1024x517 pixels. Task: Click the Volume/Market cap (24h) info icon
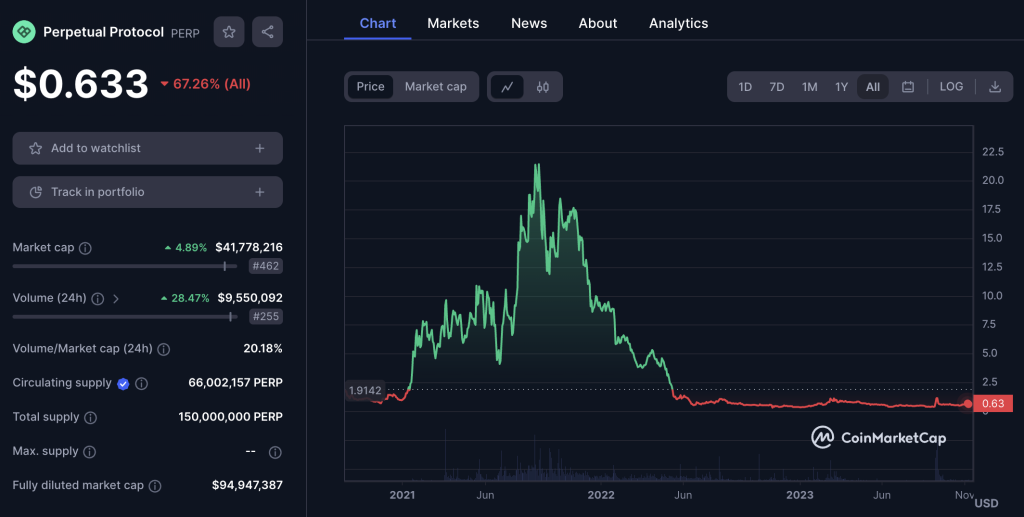[164, 349]
